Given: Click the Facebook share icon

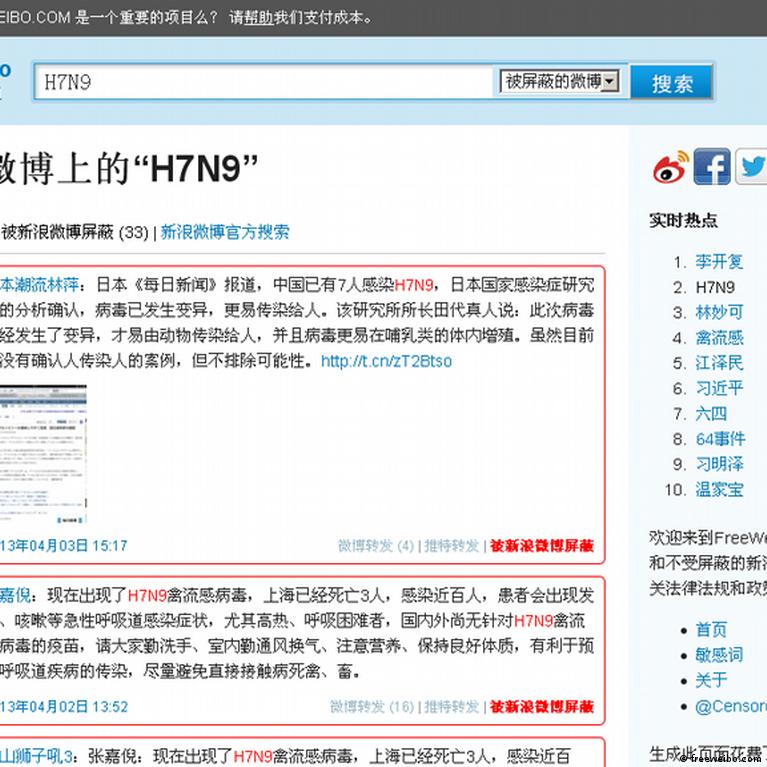Looking at the screenshot, I should coord(712,167).
